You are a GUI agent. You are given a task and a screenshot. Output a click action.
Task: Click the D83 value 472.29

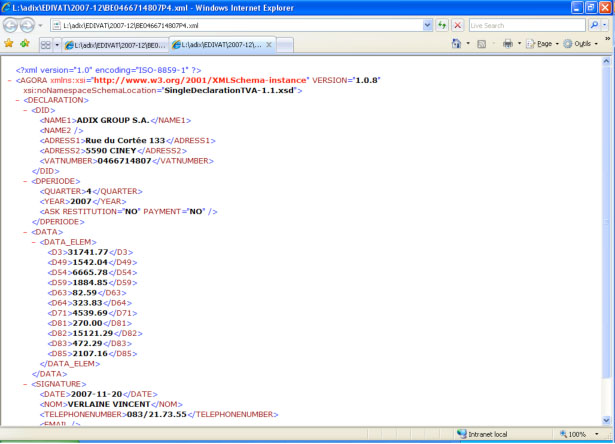(x=87, y=344)
